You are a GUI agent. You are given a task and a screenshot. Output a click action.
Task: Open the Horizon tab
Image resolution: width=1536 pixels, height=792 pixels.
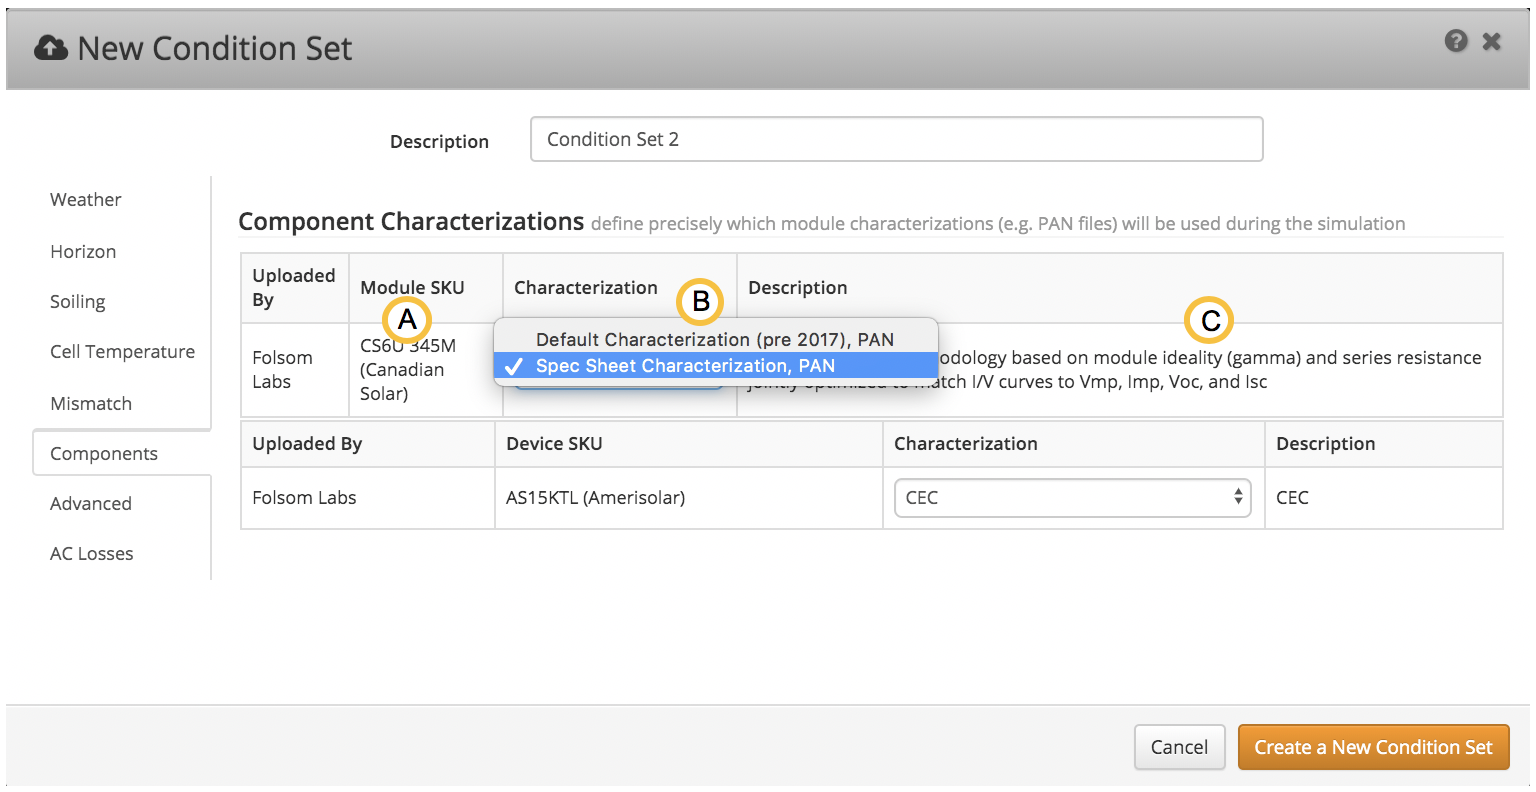[x=83, y=252]
